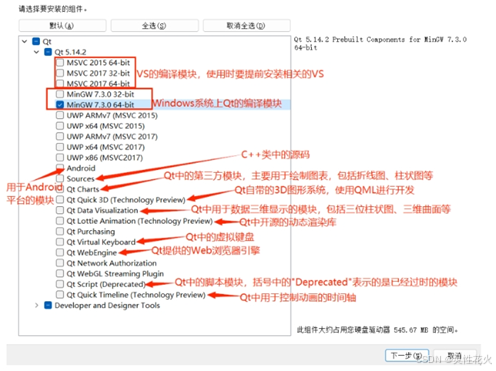Check UWP ARMv7 (MSVC 2017) checkbox
This screenshot has width=496, height=371.
pyautogui.click(x=60, y=136)
